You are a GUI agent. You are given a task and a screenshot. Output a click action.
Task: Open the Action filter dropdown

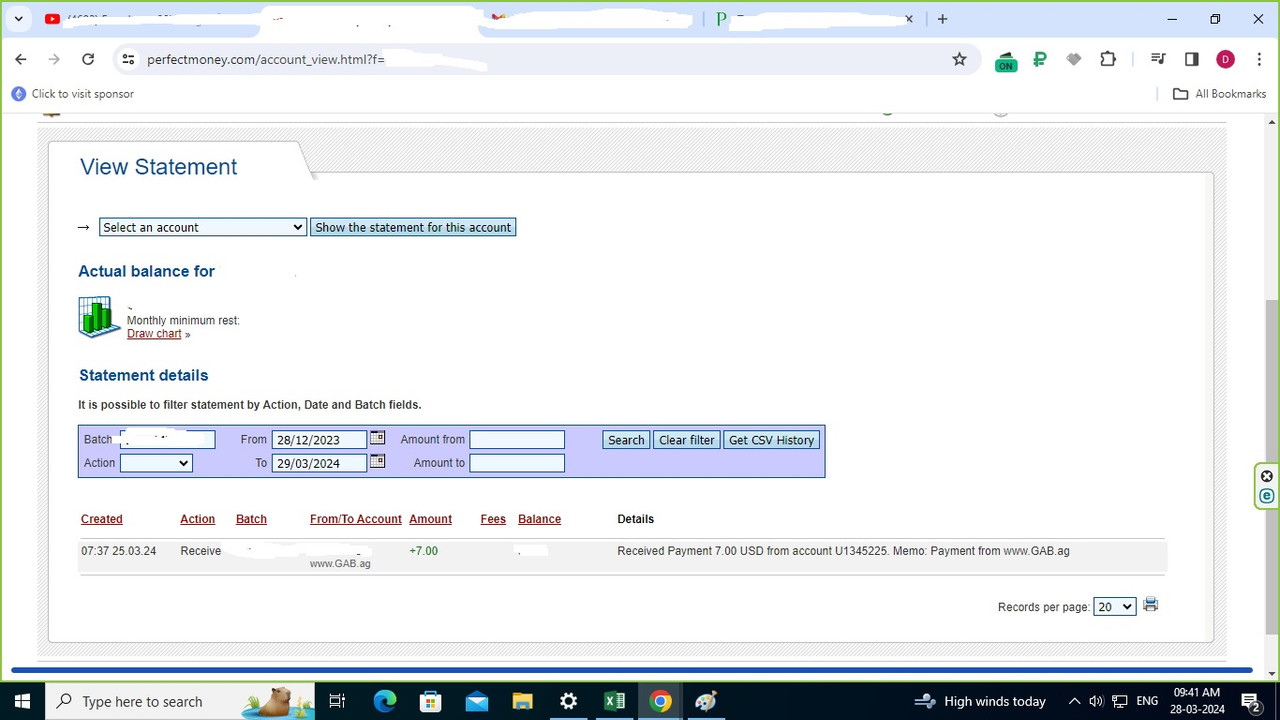[x=156, y=463]
